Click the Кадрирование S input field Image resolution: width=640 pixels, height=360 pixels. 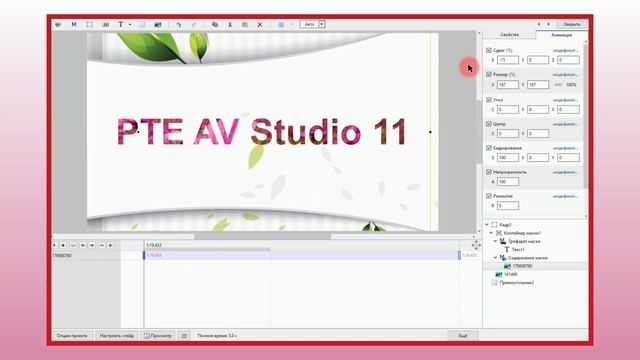508,158
